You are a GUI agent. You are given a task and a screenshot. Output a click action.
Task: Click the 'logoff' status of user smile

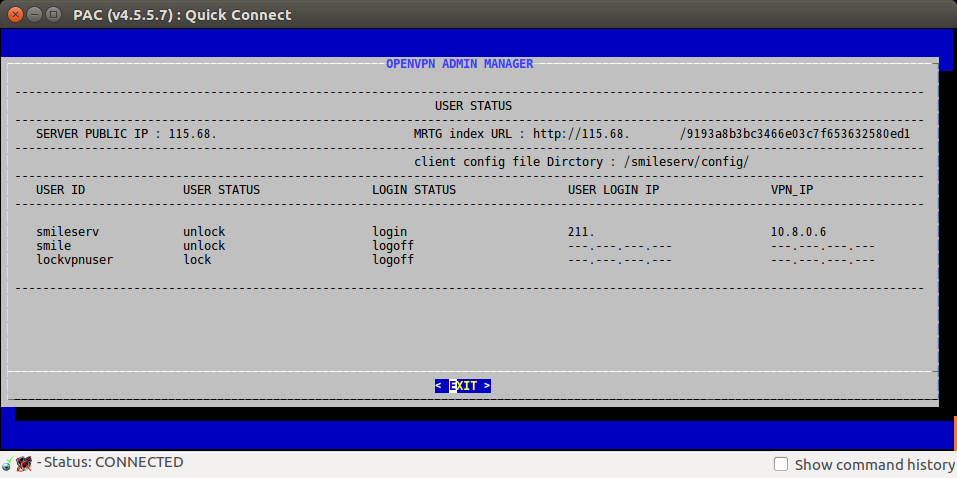coord(393,246)
